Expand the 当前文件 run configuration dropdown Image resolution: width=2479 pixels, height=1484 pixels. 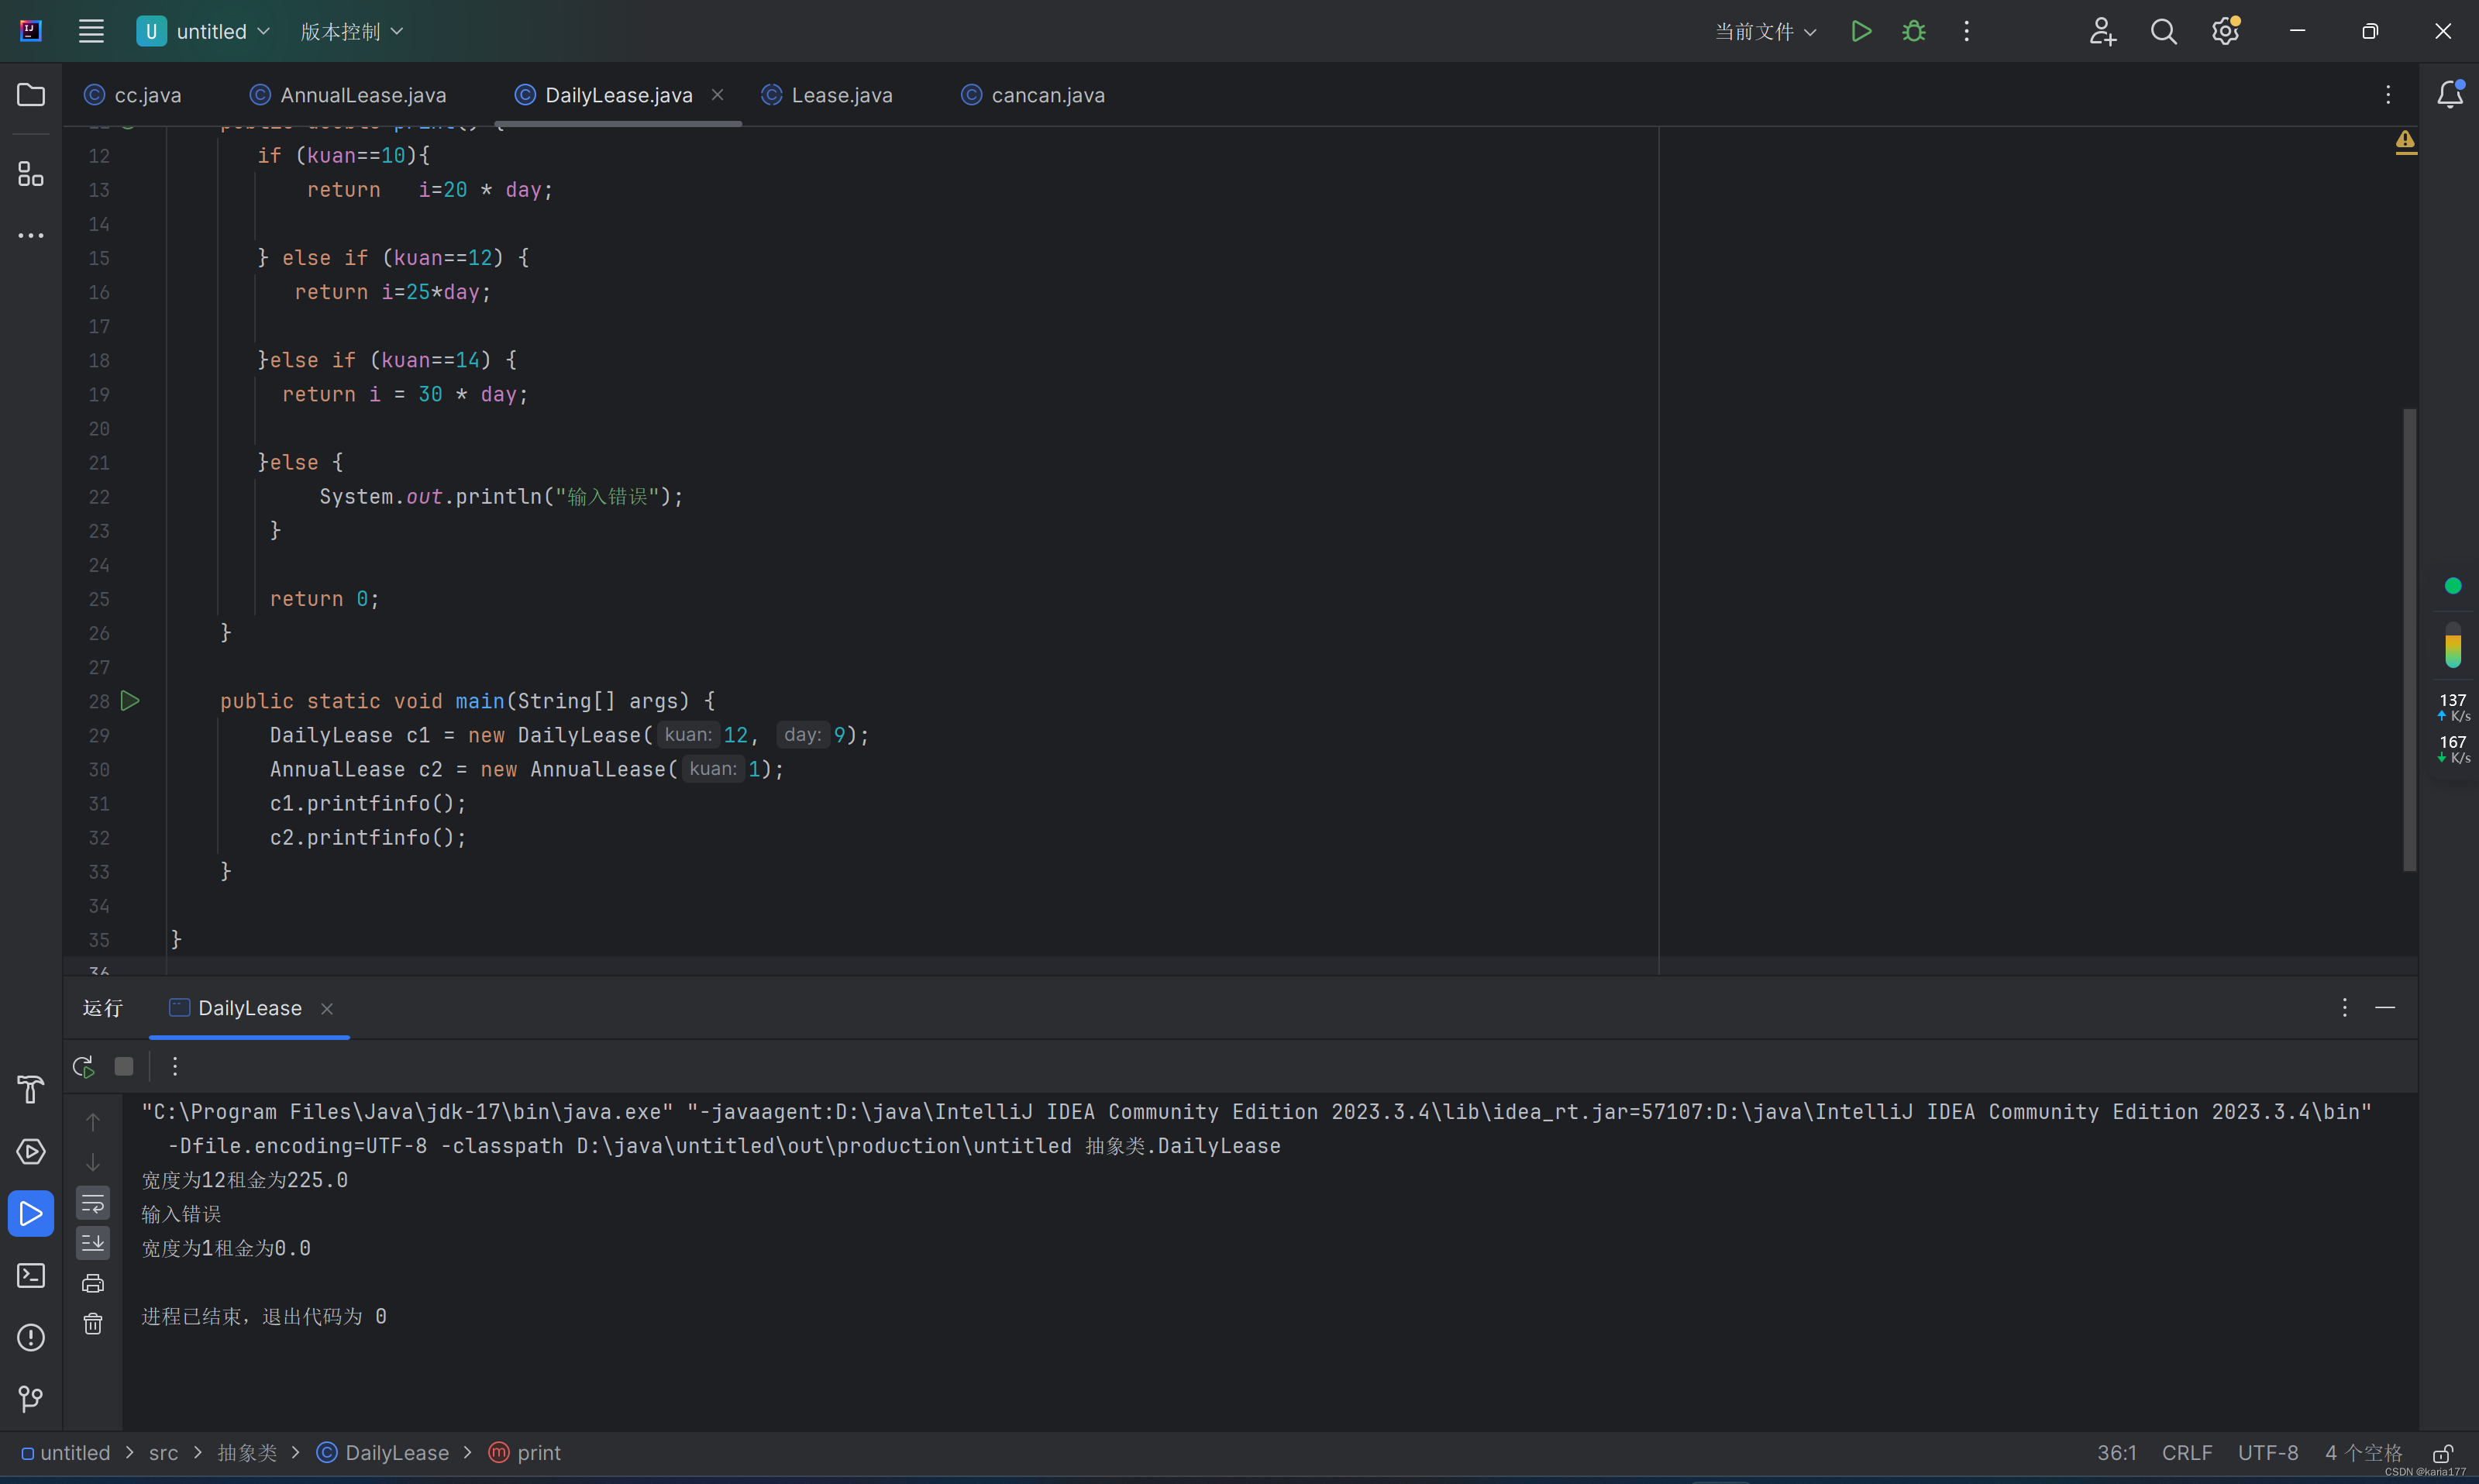pyautogui.click(x=1764, y=31)
